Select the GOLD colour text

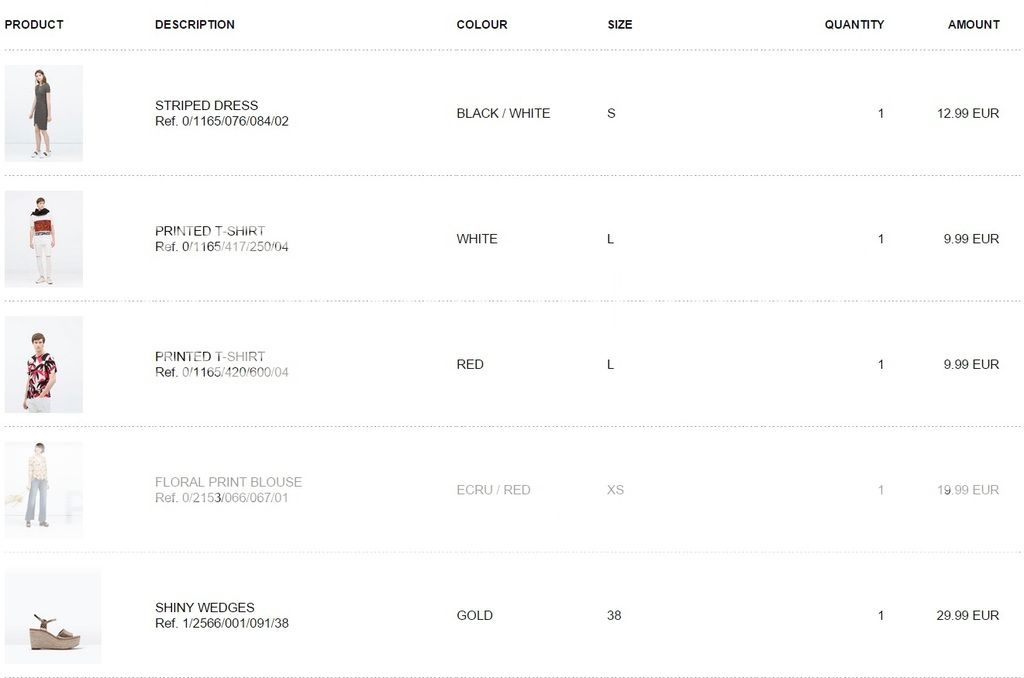[474, 615]
